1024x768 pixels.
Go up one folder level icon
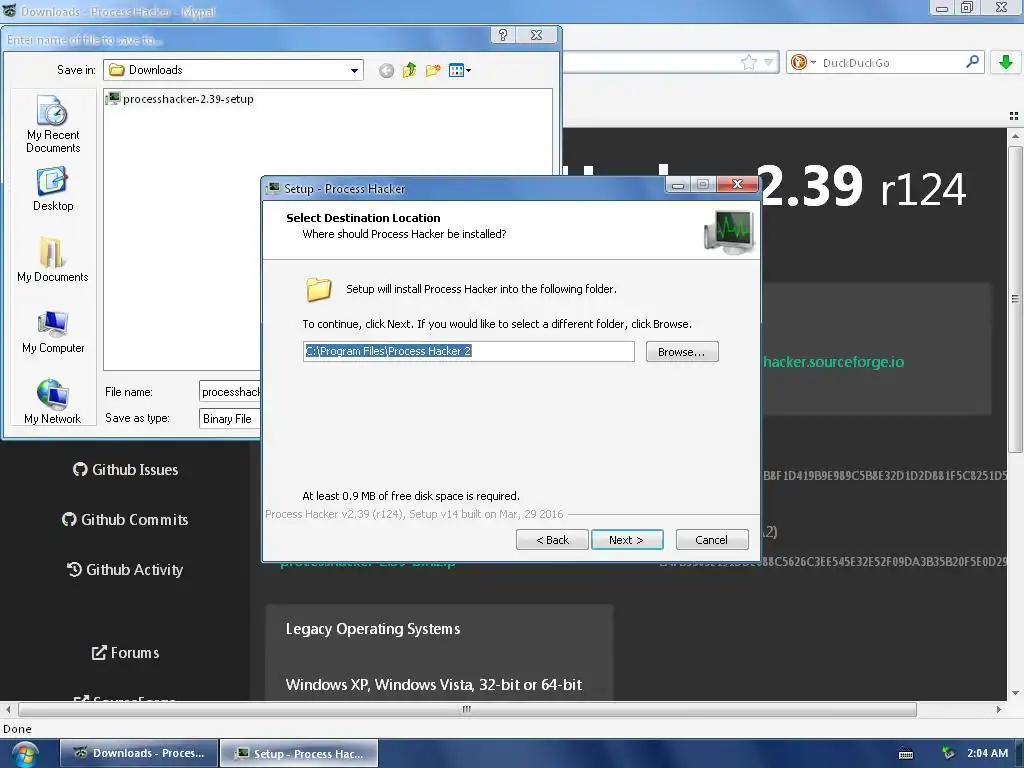point(409,70)
